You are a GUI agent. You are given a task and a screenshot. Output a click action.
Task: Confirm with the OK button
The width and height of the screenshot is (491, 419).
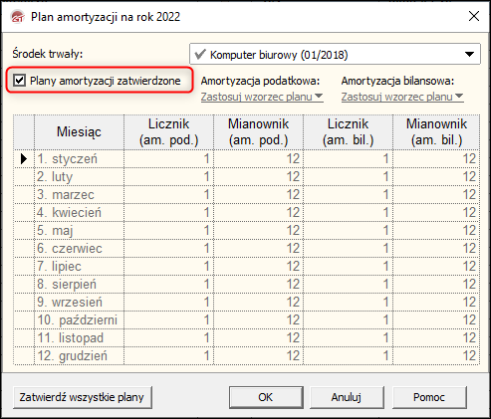click(266, 397)
